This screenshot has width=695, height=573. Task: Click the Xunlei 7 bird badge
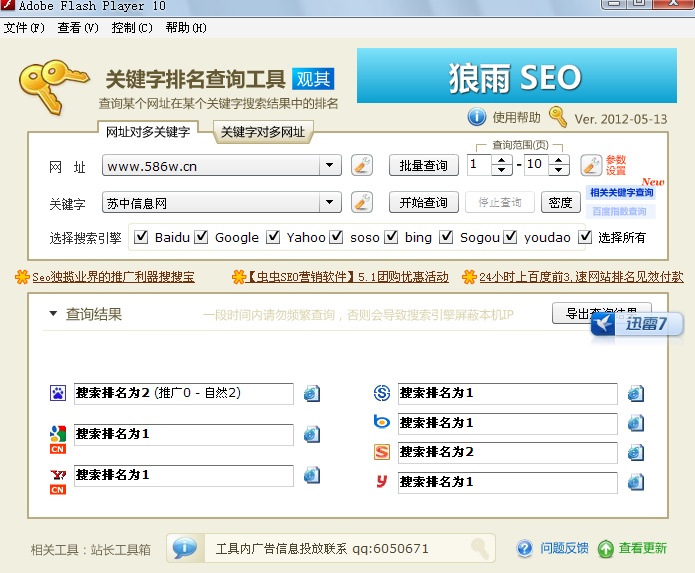point(637,324)
